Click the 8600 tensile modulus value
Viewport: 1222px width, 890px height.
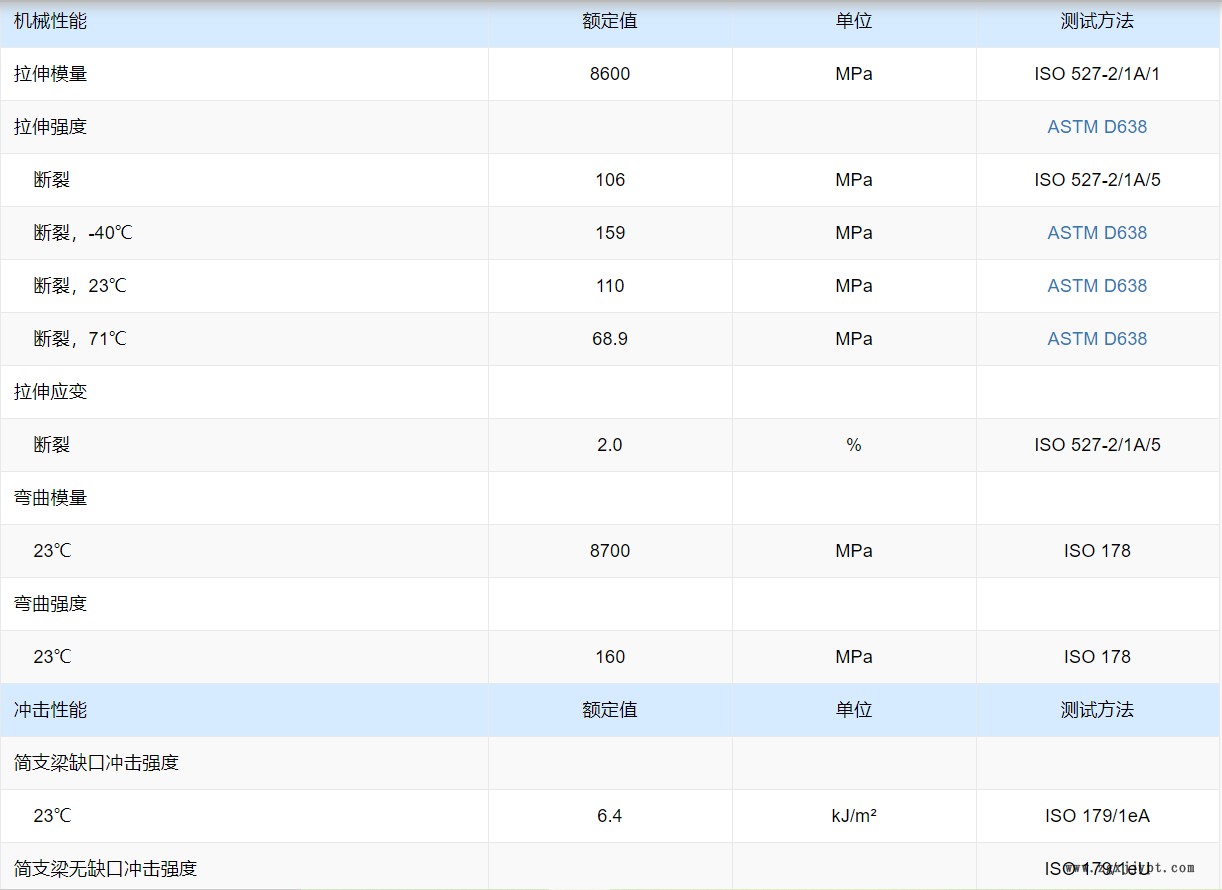[610, 74]
